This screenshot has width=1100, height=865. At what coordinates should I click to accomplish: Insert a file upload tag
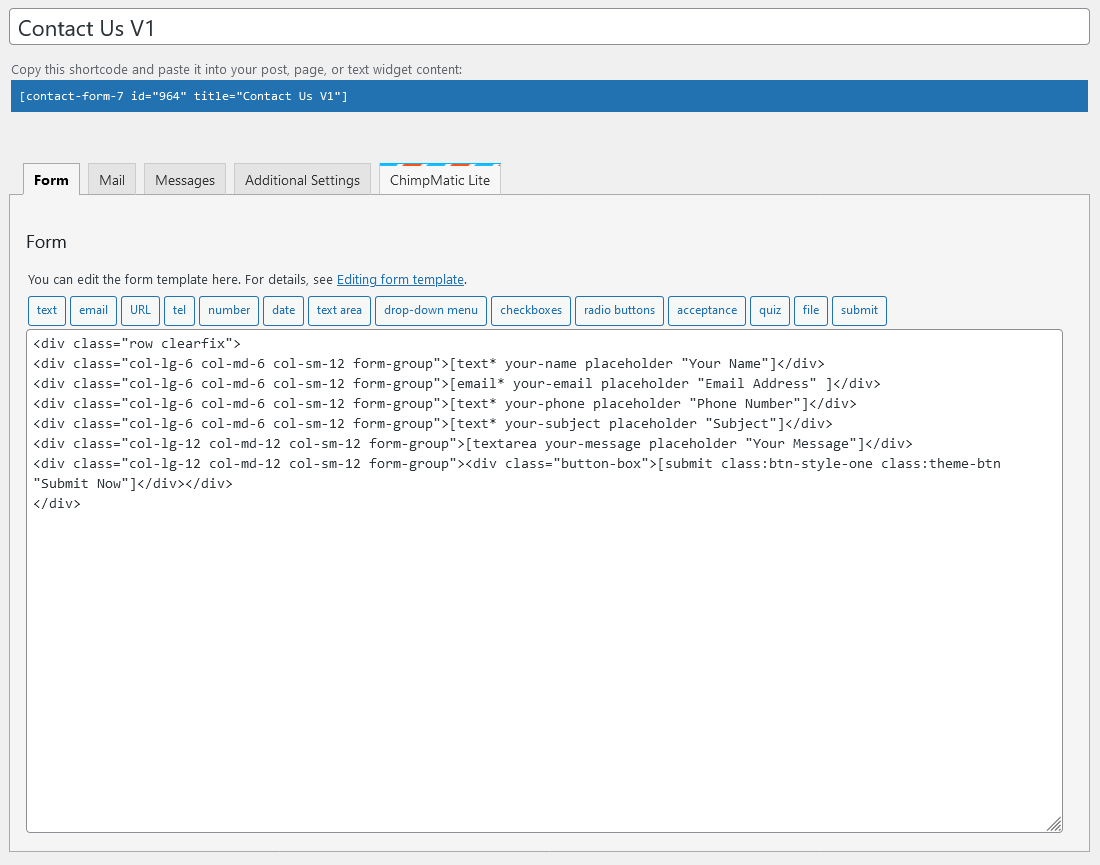(810, 310)
